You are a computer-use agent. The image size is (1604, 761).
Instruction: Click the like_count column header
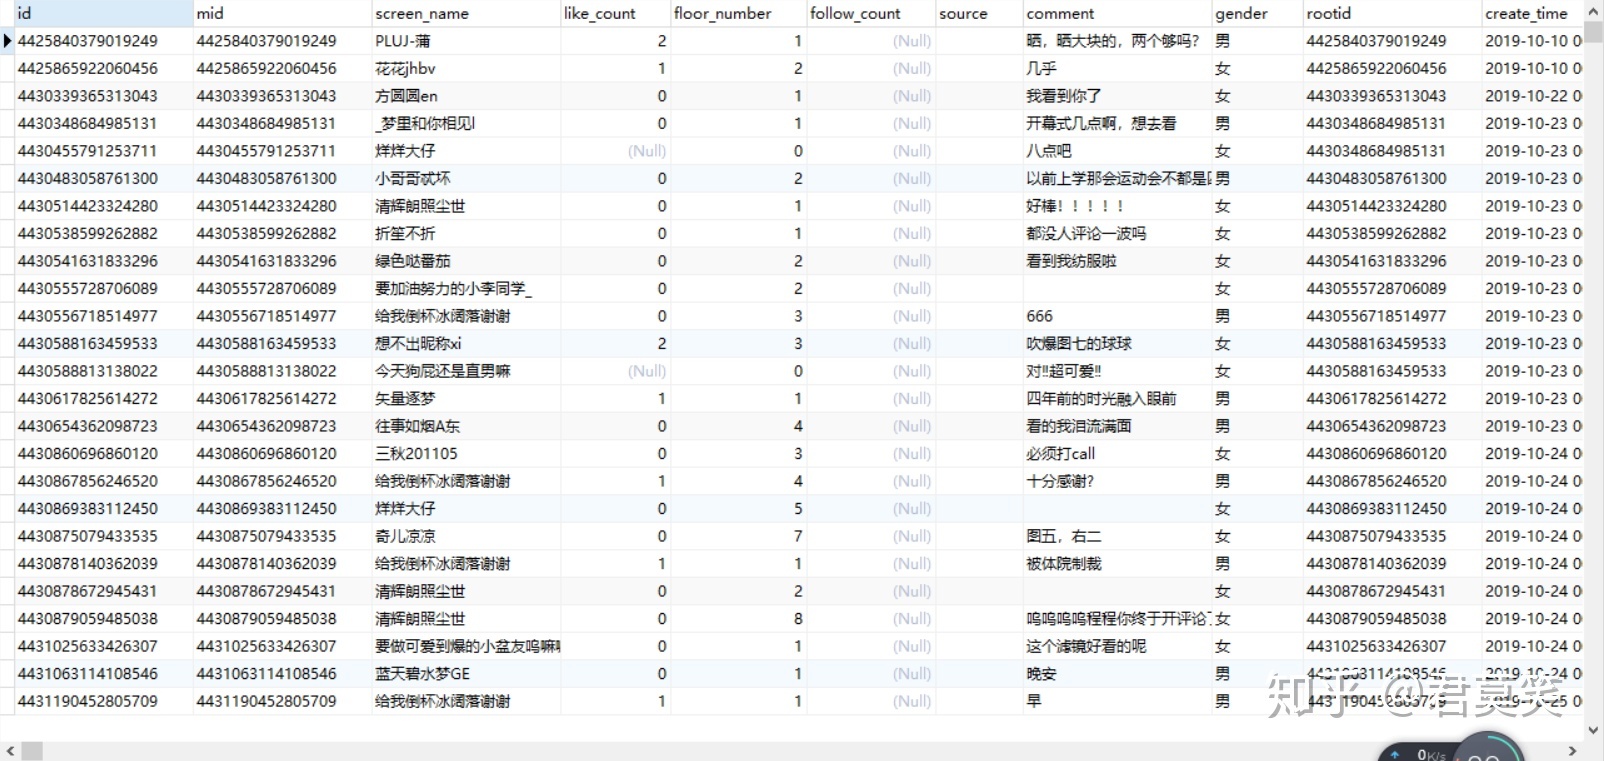tap(613, 13)
